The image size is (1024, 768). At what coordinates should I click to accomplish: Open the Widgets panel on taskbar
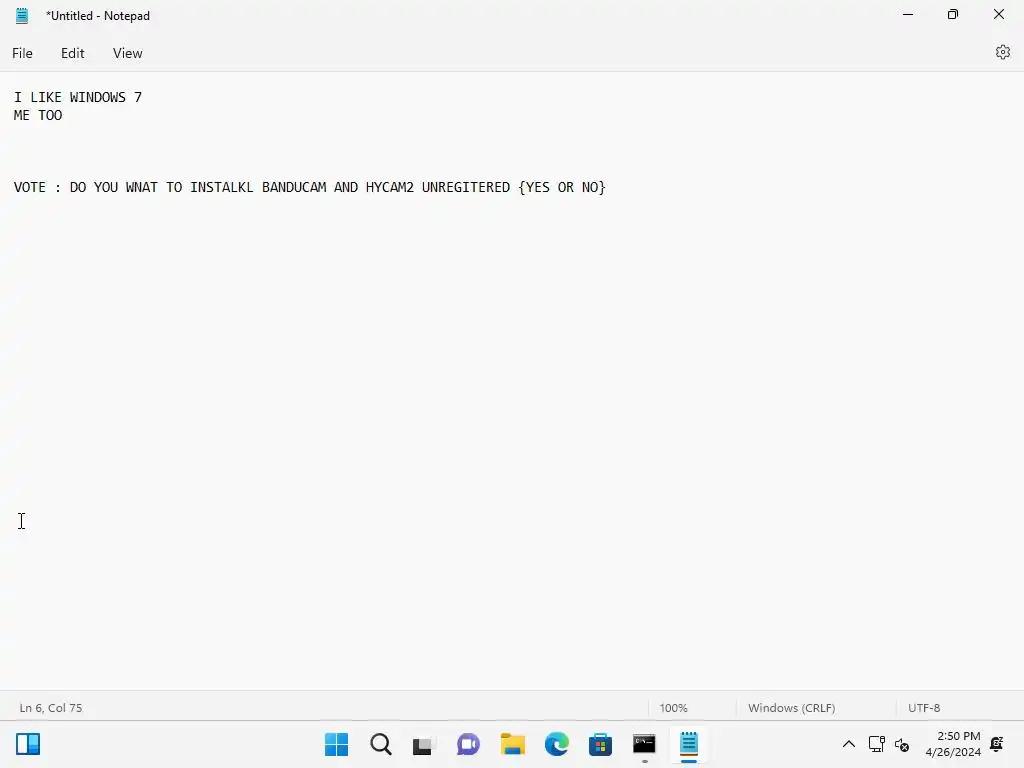pyautogui.click(x=28, y=744)
